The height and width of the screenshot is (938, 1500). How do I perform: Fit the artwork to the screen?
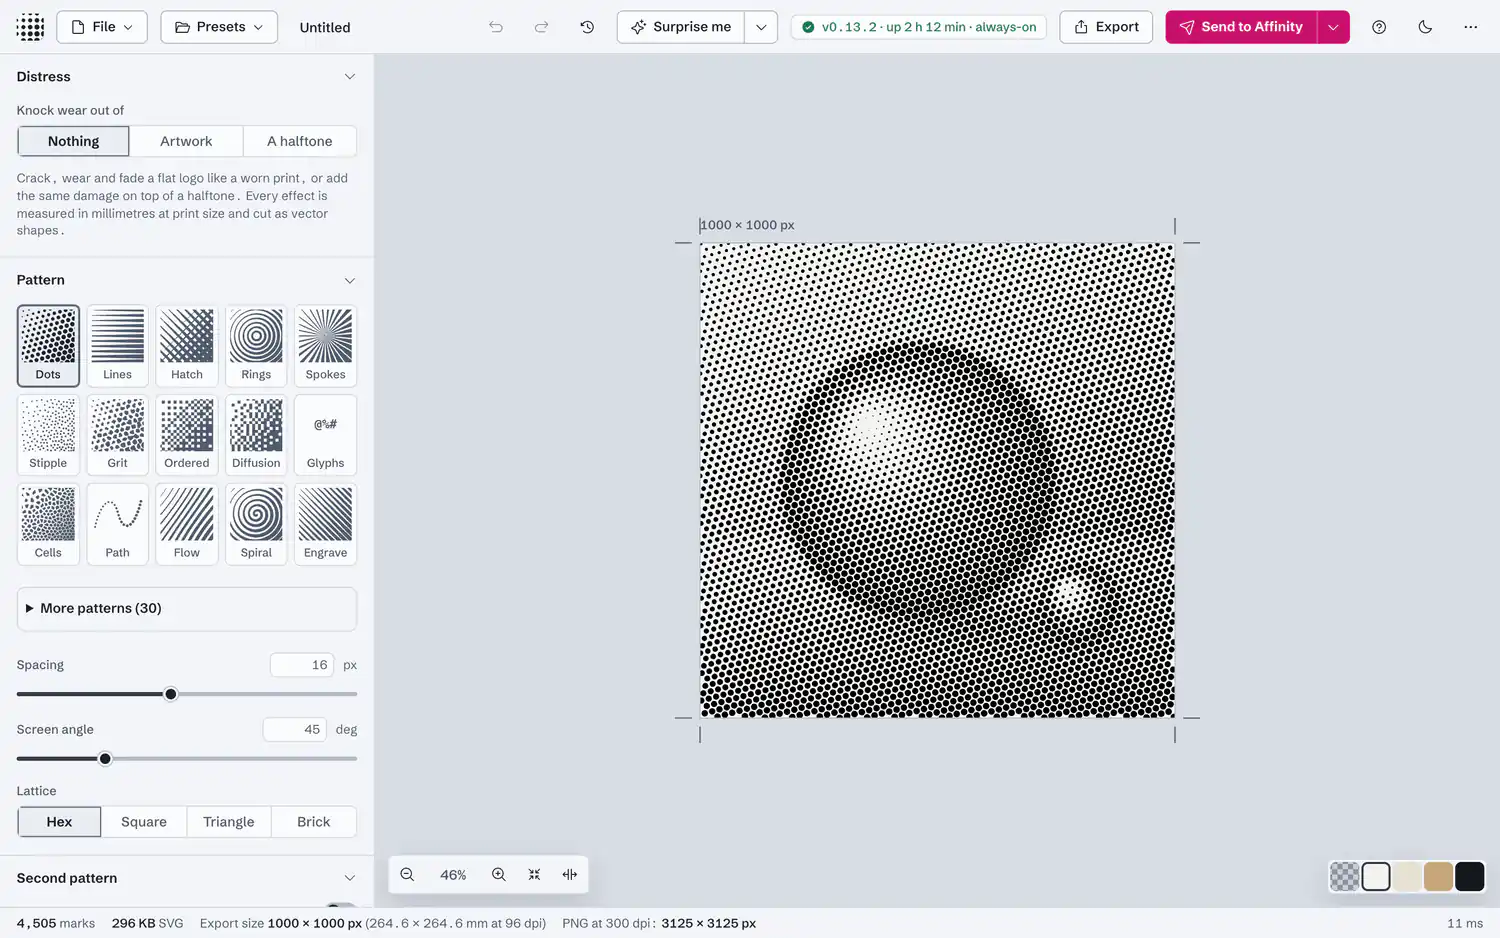pos(534,875)
